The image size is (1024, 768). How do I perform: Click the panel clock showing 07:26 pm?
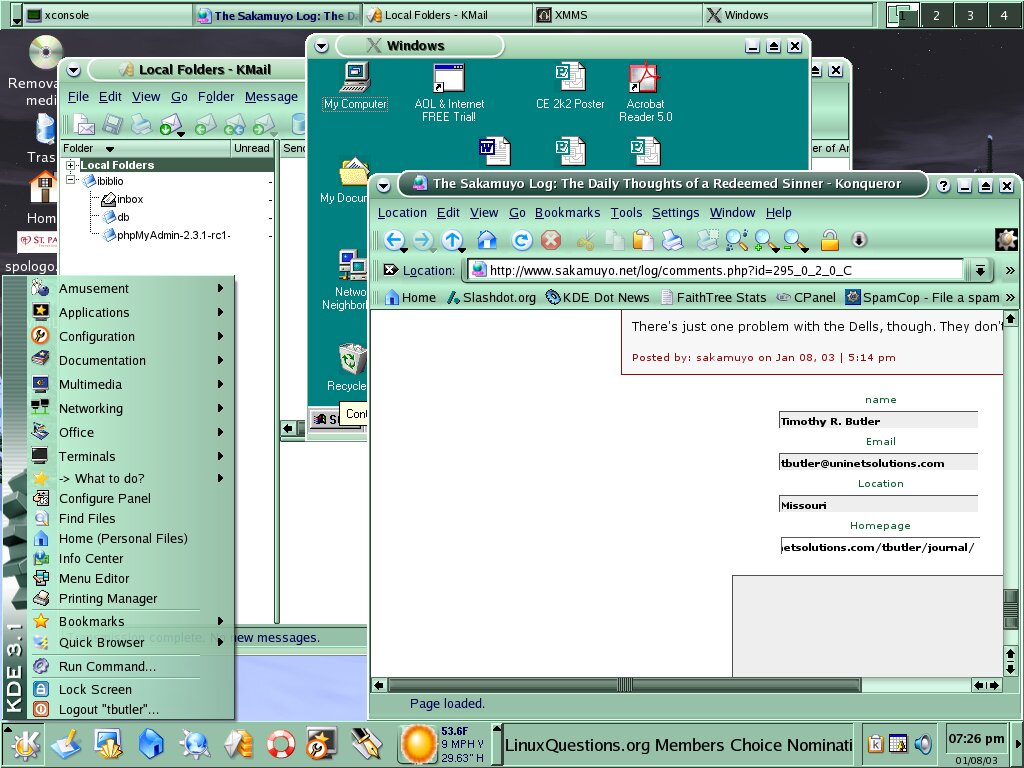point(976,739)
